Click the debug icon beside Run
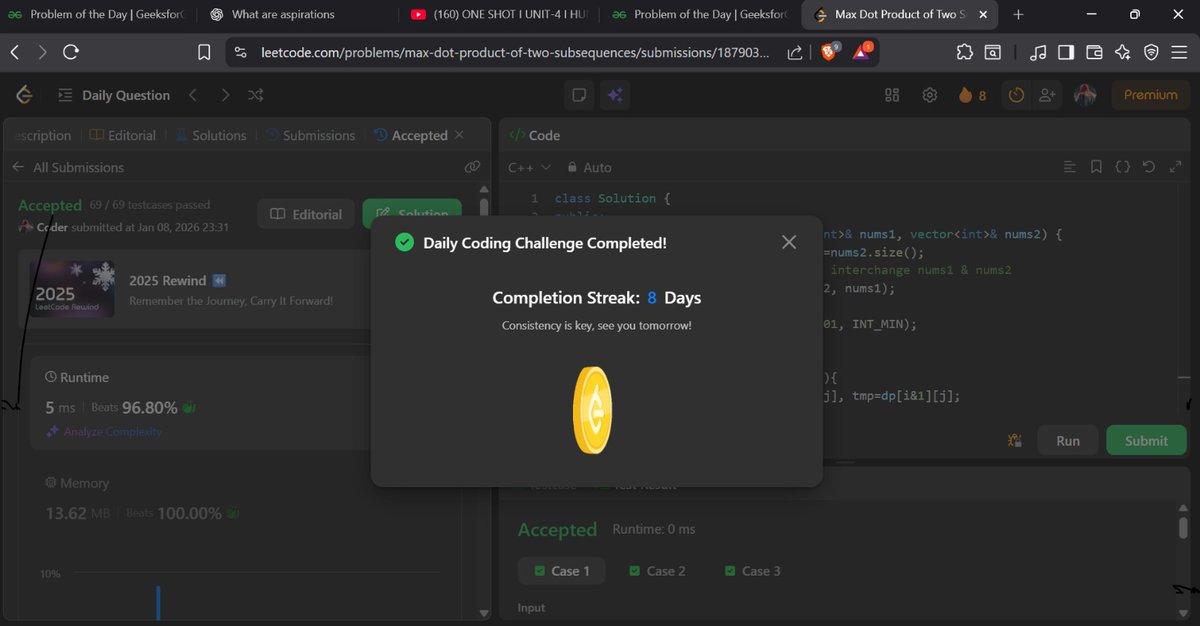This screenshot has height=626, width=1200. tap(1015, 440)
